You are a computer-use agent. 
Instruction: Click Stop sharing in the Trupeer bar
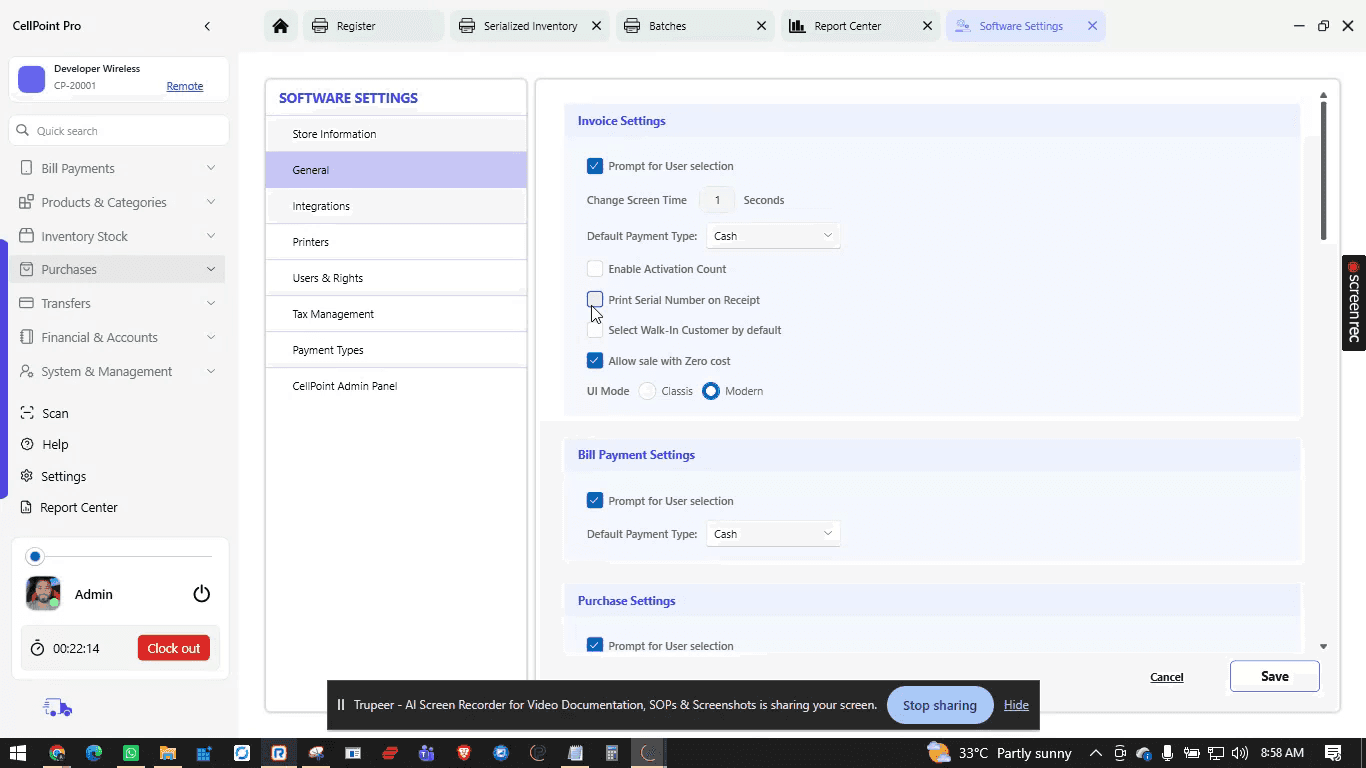click(x=940, y=705)
